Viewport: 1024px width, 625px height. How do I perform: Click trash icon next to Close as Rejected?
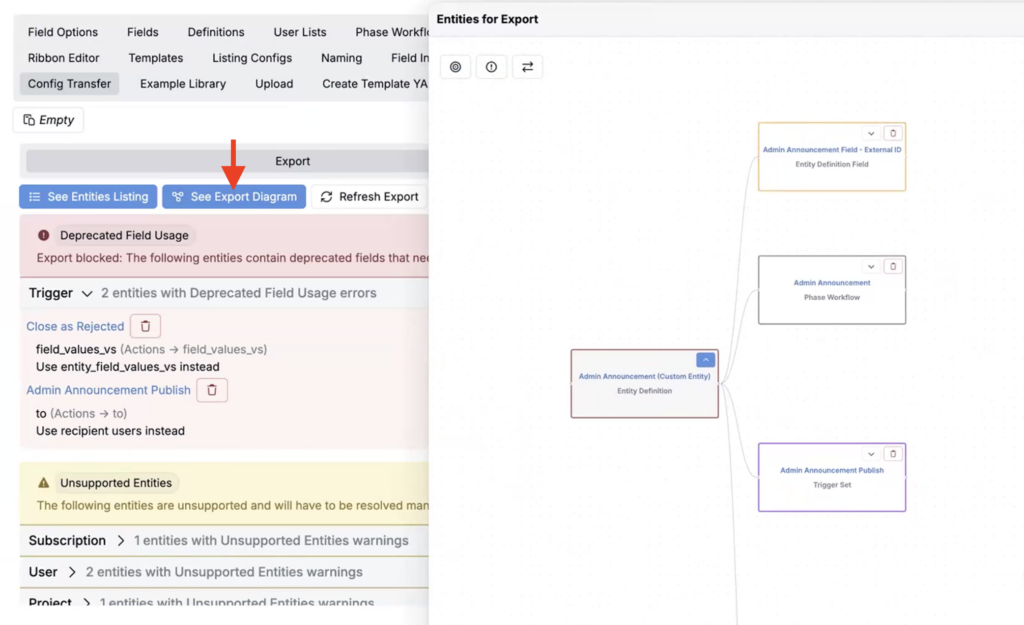coord(145,326)
